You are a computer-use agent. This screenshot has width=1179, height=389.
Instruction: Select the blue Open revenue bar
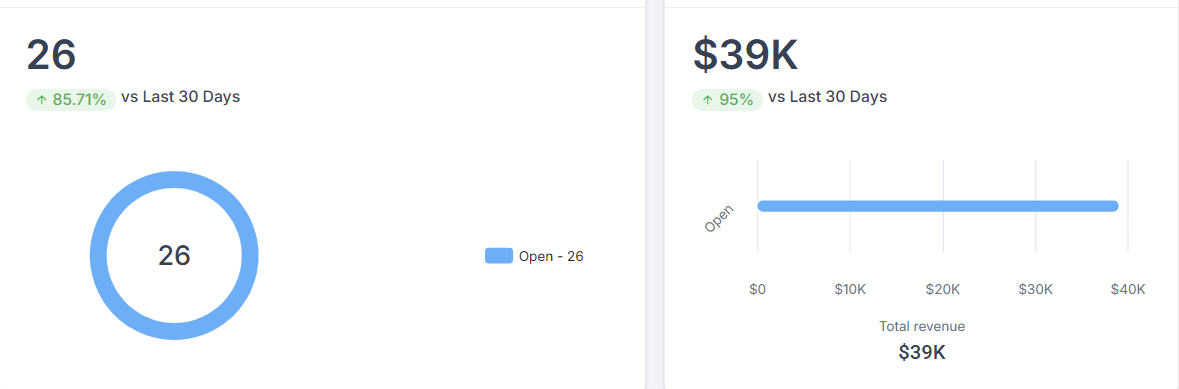[938, 206]
